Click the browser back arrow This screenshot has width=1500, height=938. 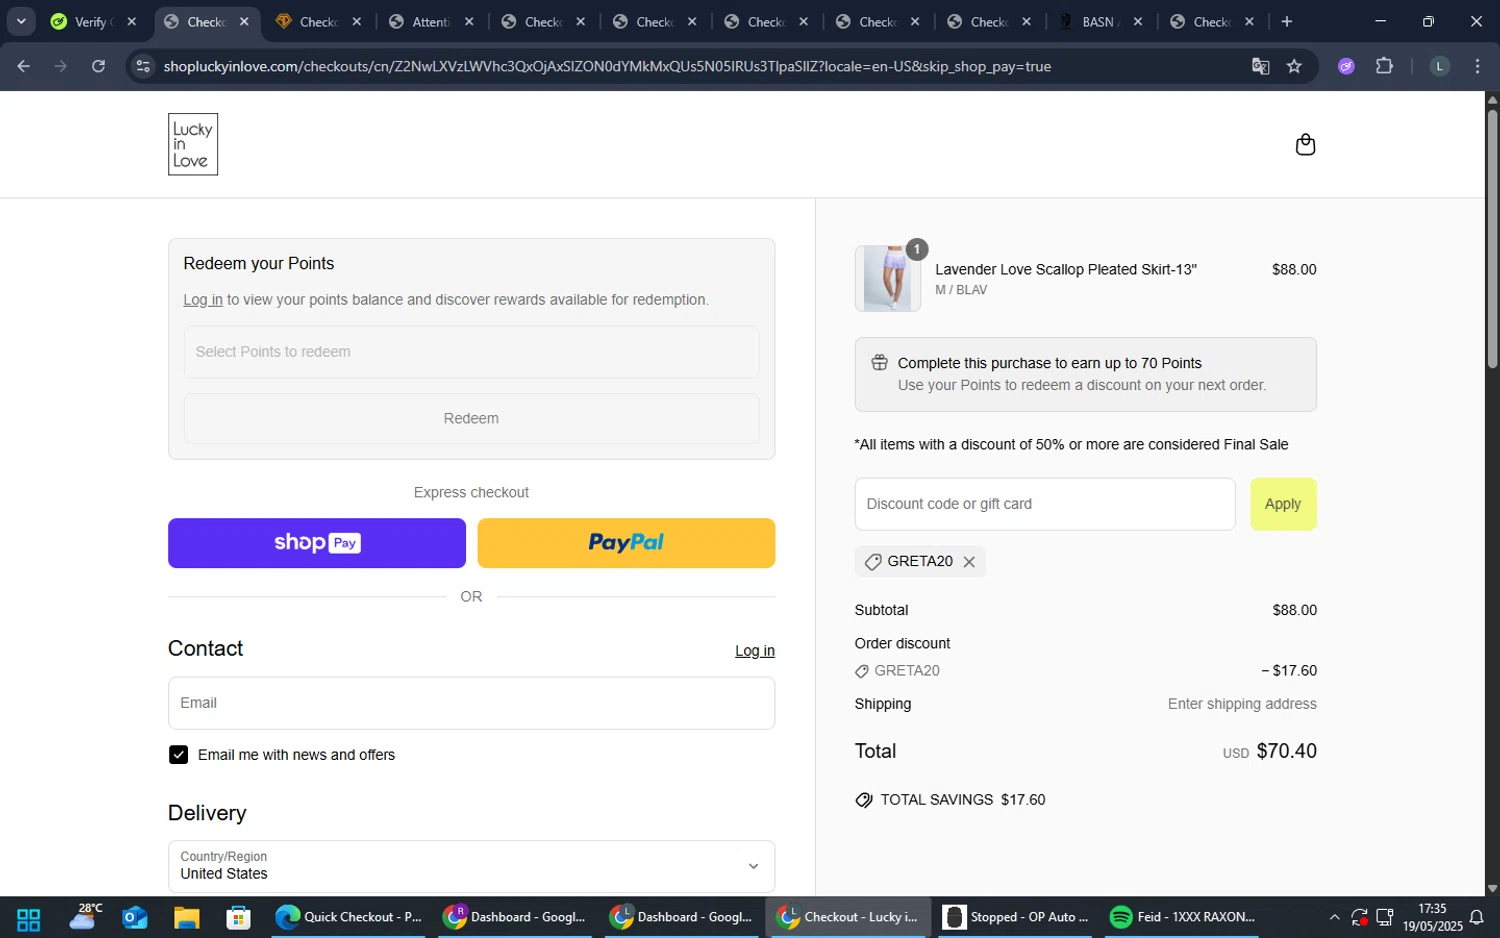pos(24,66)
